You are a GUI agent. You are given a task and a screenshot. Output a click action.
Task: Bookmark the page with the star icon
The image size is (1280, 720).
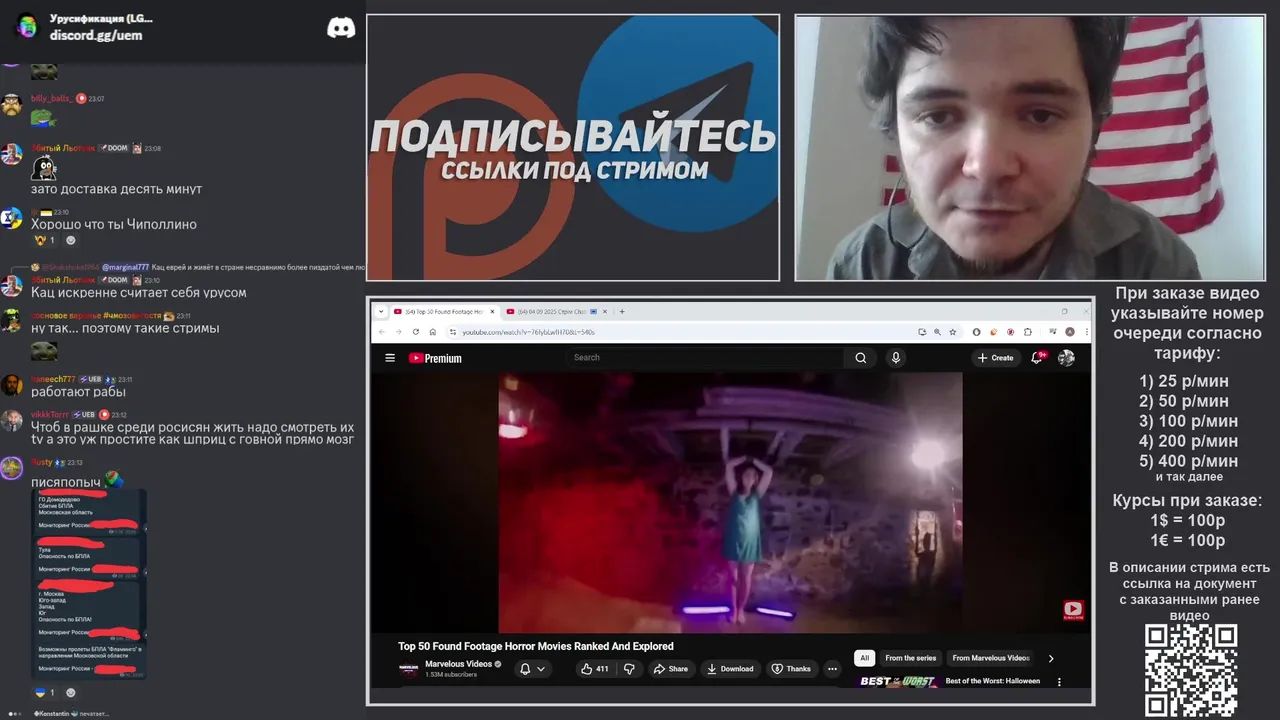click(x=953, y=332)
